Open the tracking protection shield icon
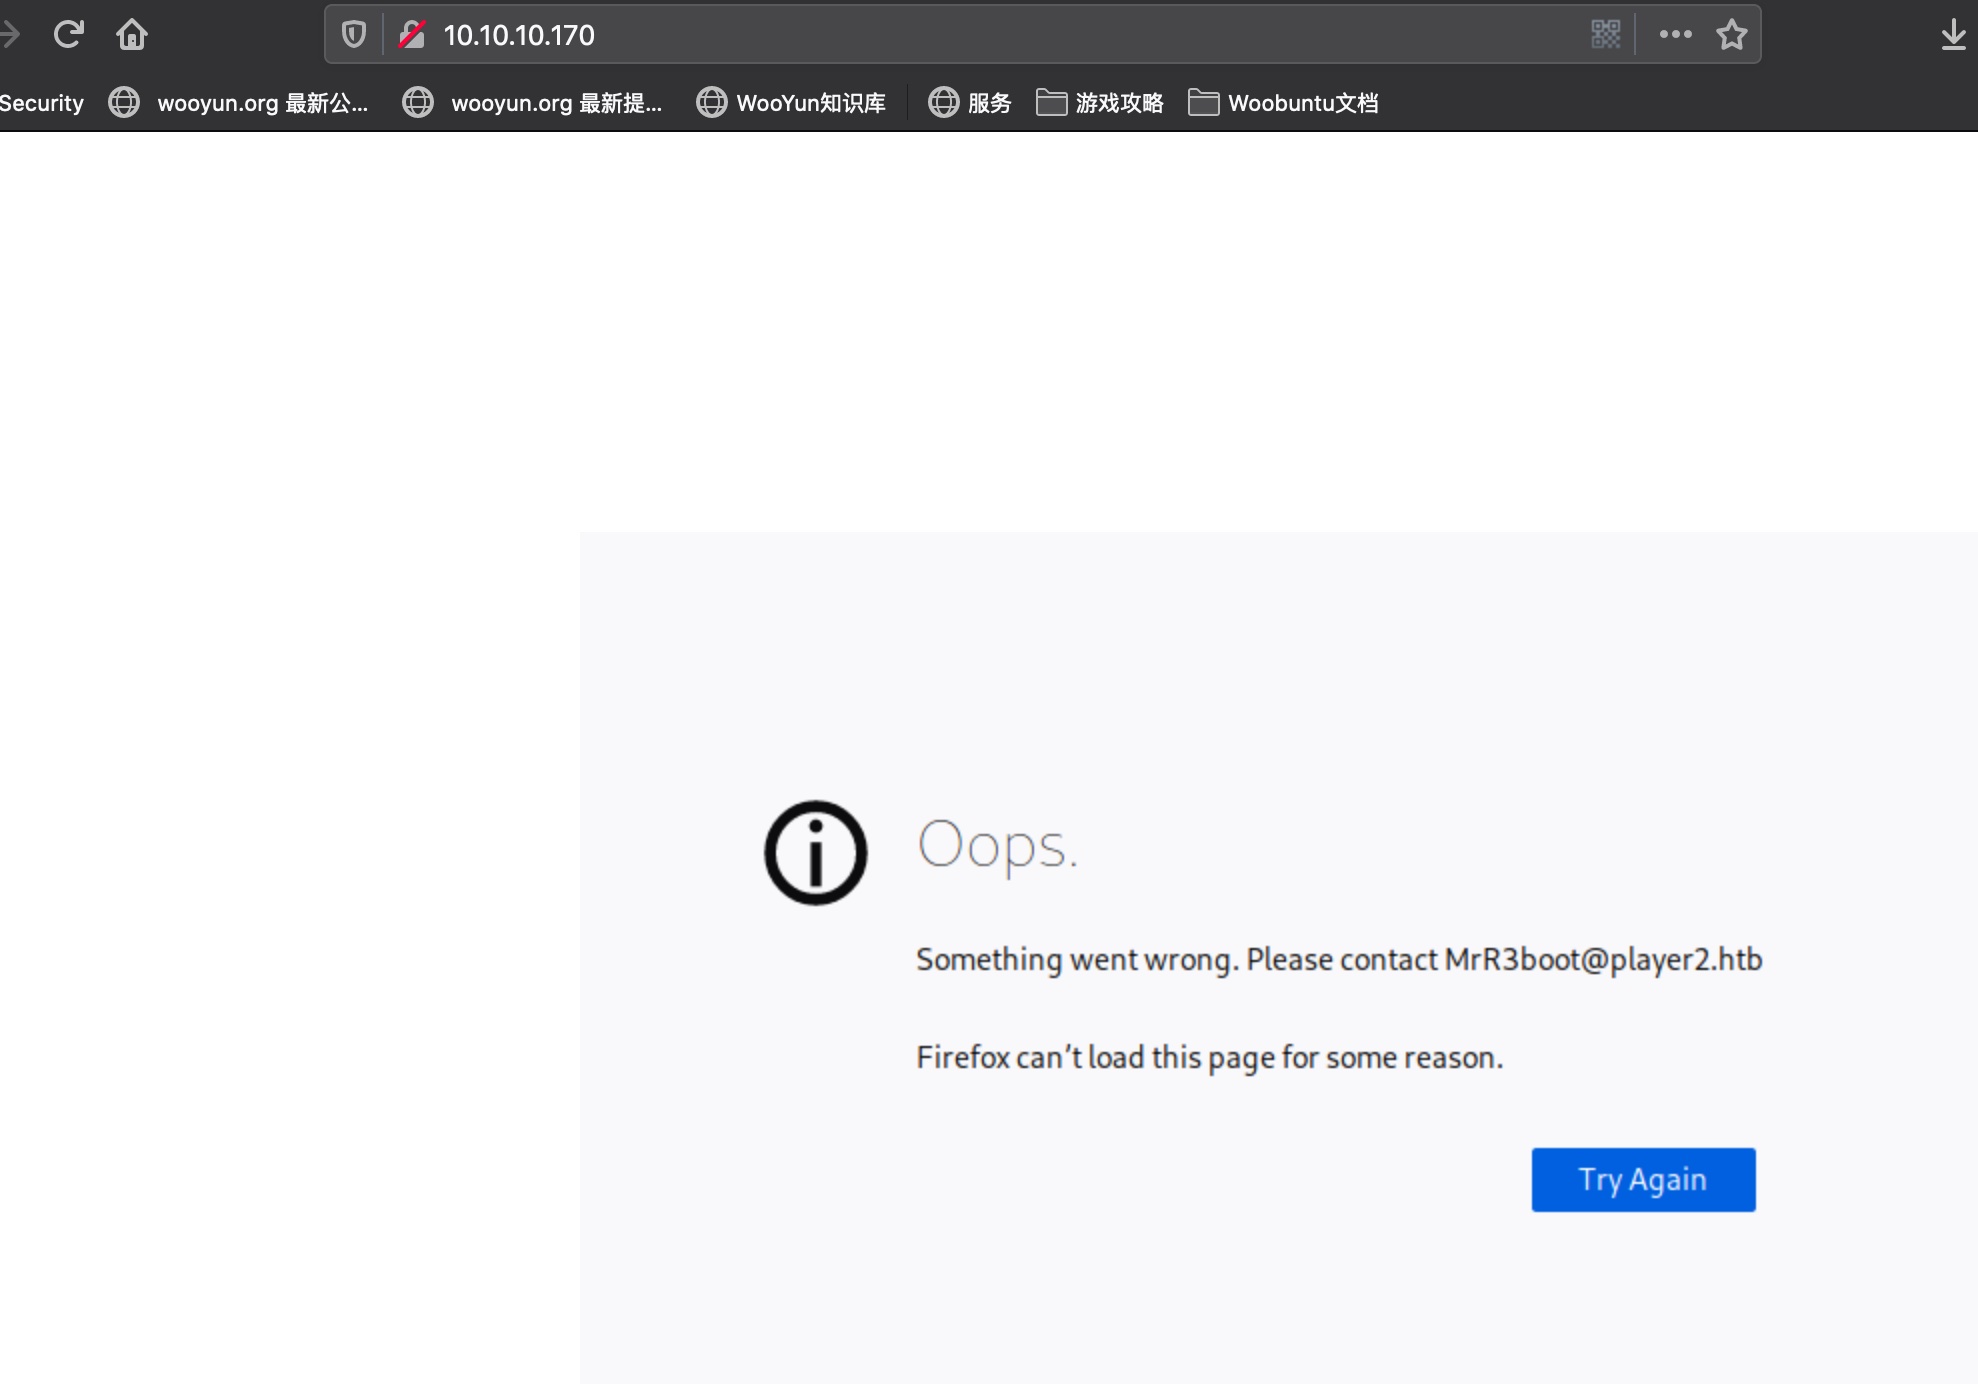This screenshot has height=1384, width=1978. tap(354, 35)
